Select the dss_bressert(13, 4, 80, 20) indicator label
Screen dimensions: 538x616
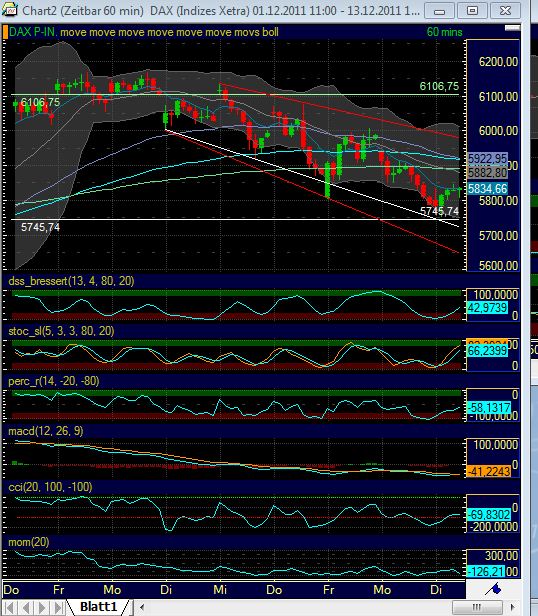pos(71,281)
